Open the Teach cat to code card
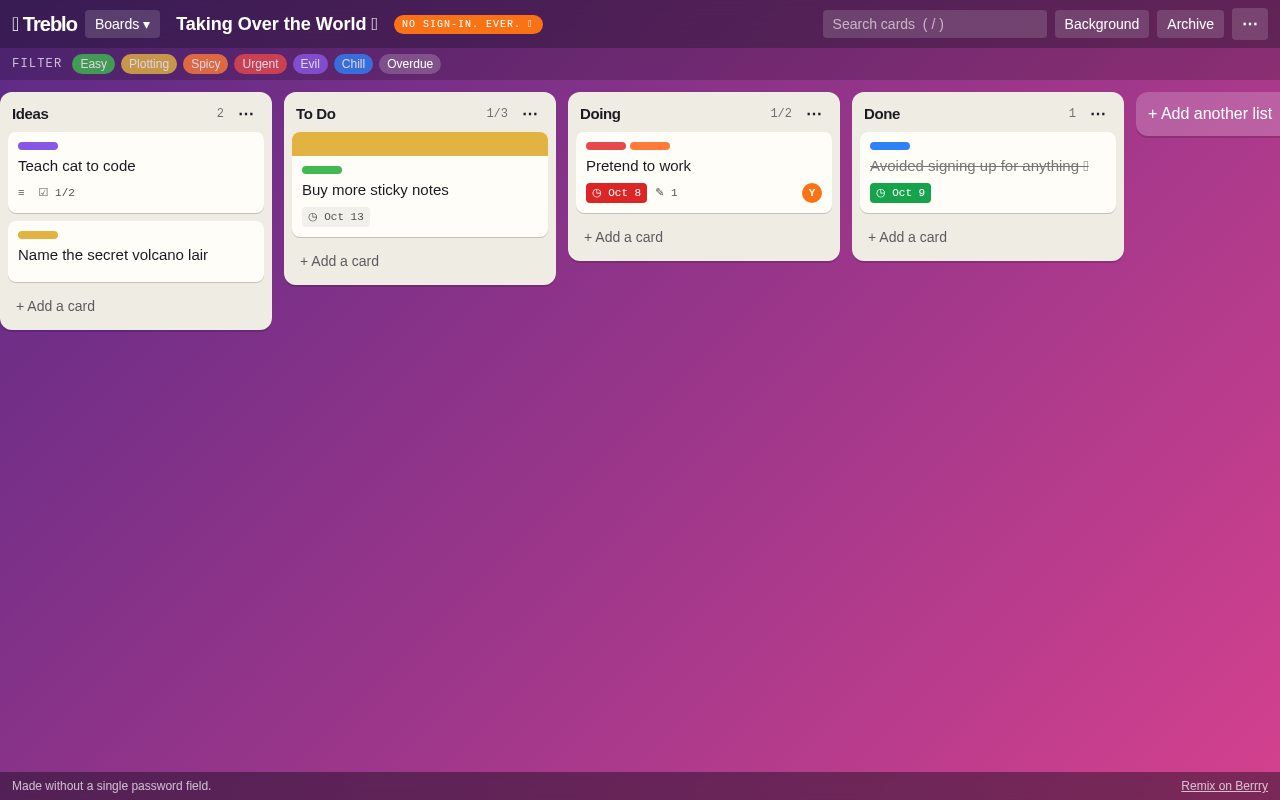 point(136,172)
